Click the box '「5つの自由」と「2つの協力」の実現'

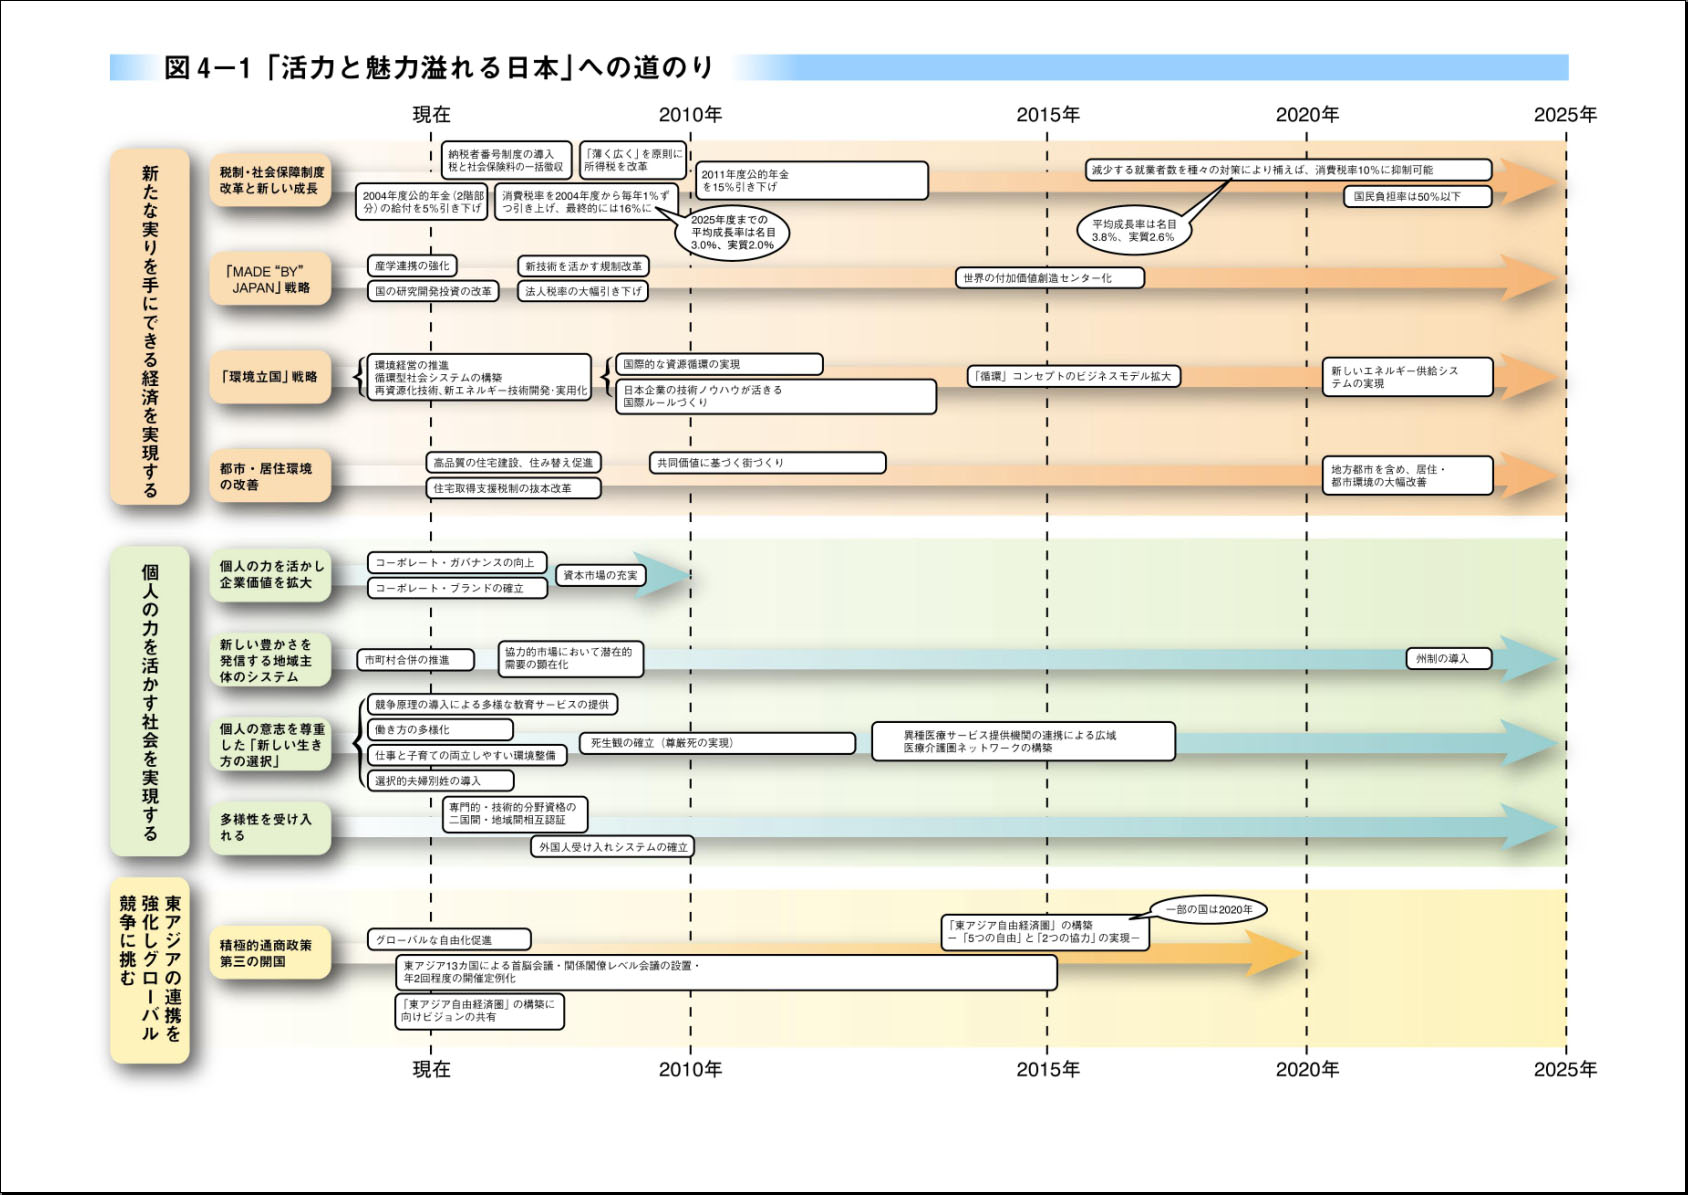[1045, 932]
